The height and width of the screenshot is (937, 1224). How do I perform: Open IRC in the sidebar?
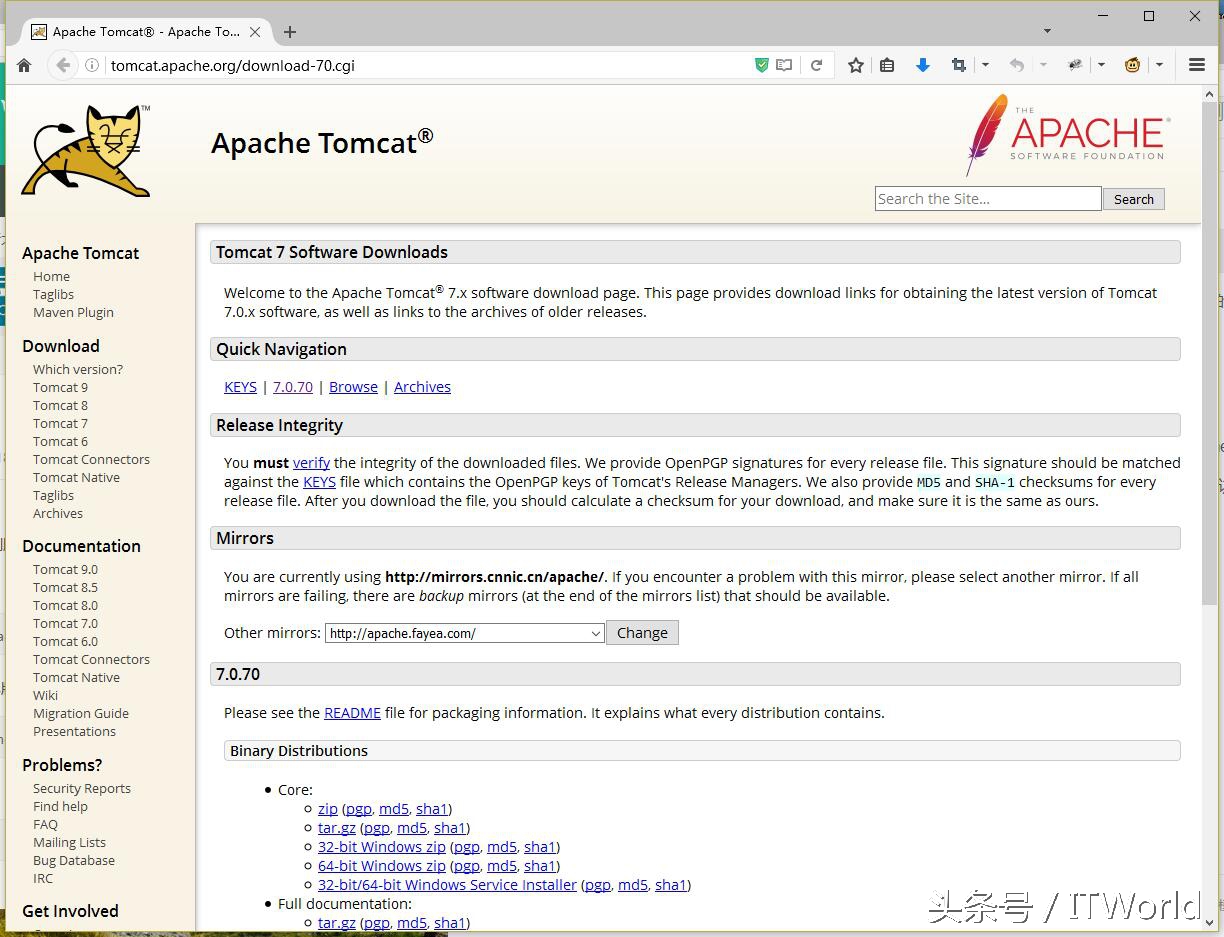coord(43,878)
